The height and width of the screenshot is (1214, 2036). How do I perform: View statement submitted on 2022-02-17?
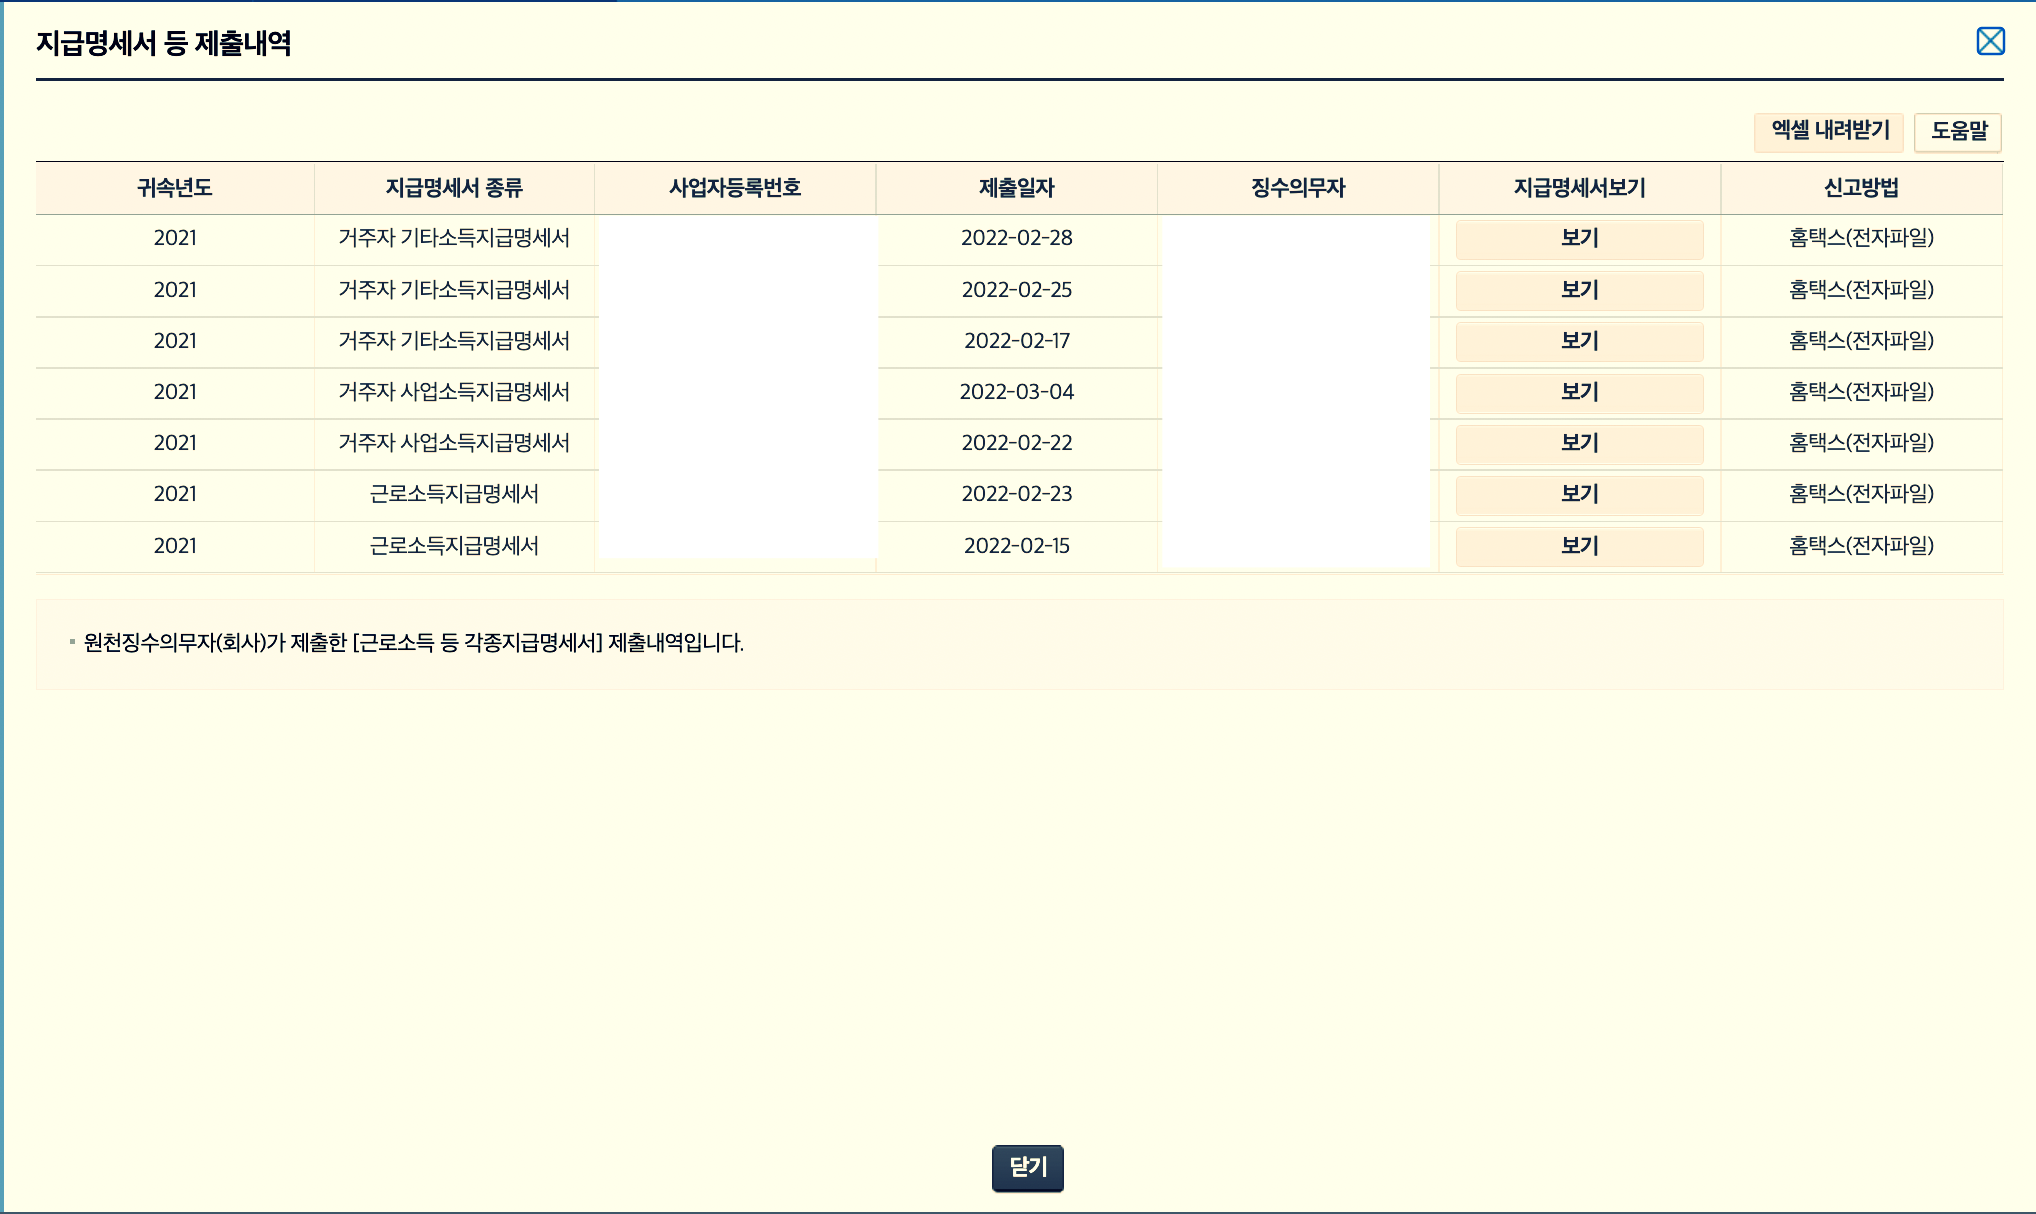(1579, 341)
